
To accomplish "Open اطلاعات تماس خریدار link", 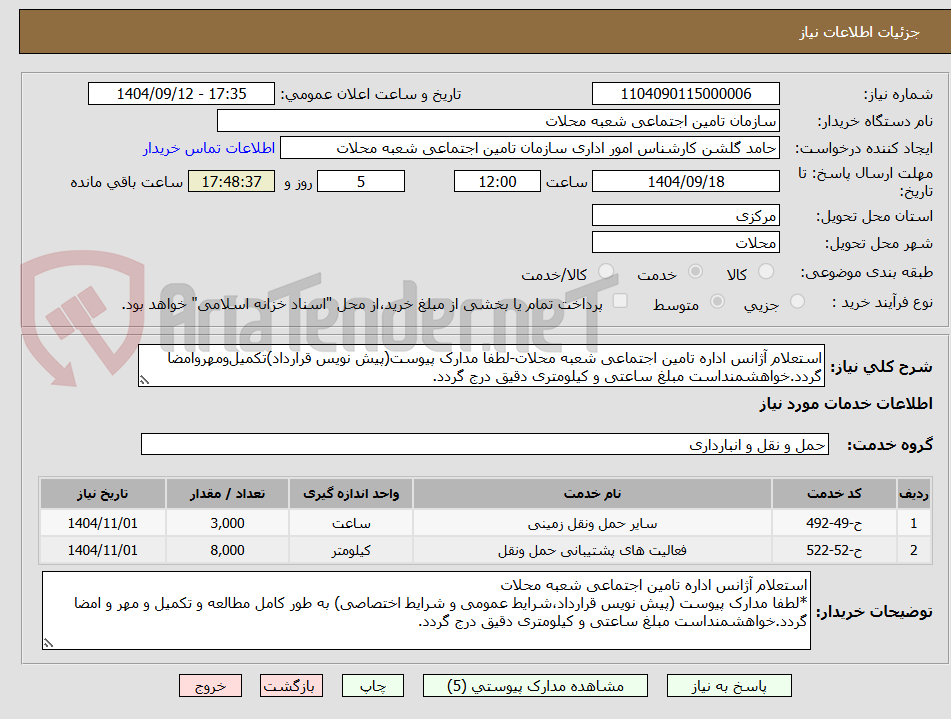I will coord(209,148).
